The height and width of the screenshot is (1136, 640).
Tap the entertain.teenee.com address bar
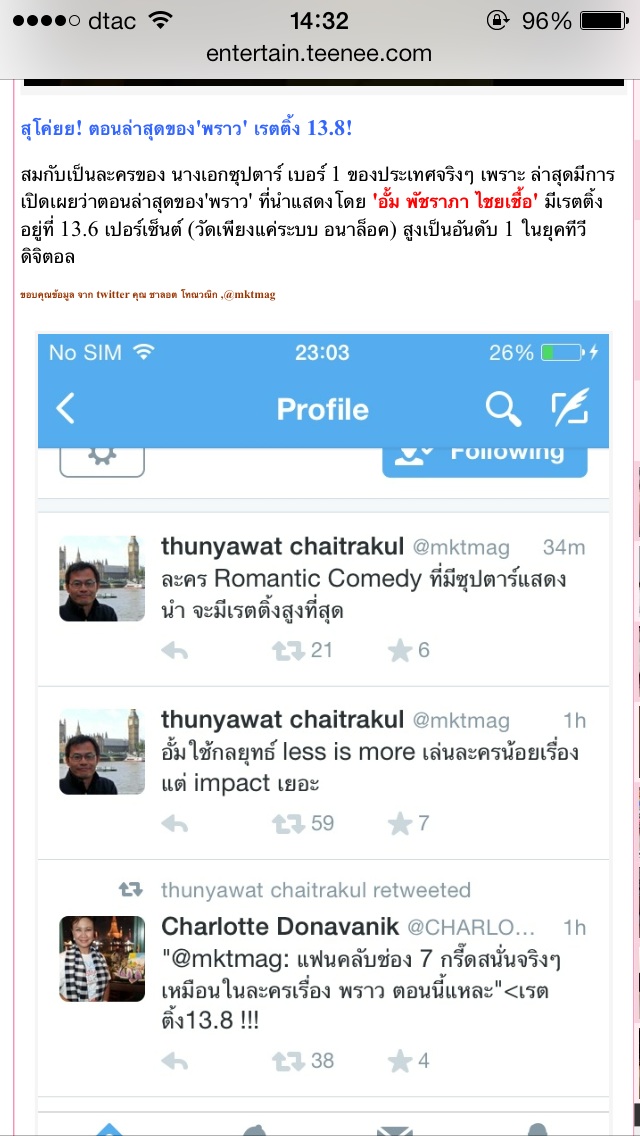tap(319, 54)
